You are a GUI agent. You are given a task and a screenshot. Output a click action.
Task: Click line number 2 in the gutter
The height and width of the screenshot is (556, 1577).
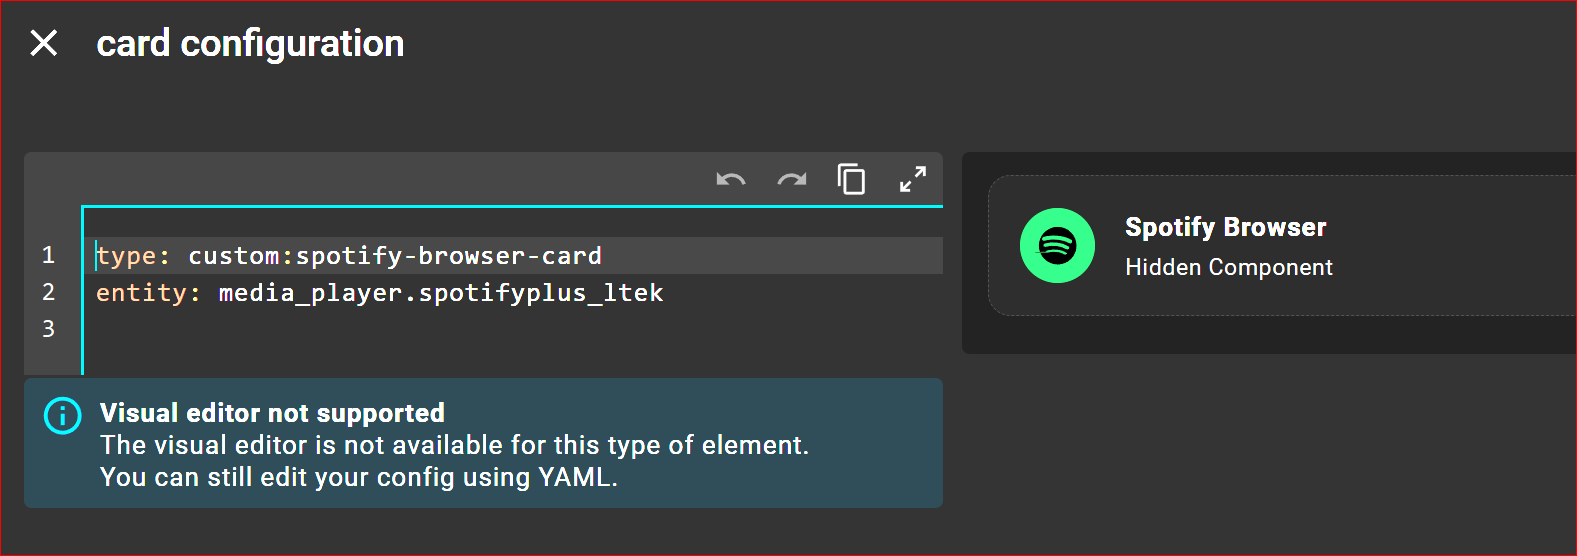pos(48,292)
